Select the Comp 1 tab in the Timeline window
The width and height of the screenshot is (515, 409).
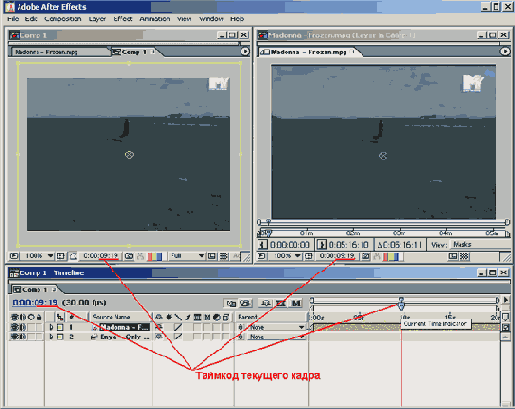[34, 289]
